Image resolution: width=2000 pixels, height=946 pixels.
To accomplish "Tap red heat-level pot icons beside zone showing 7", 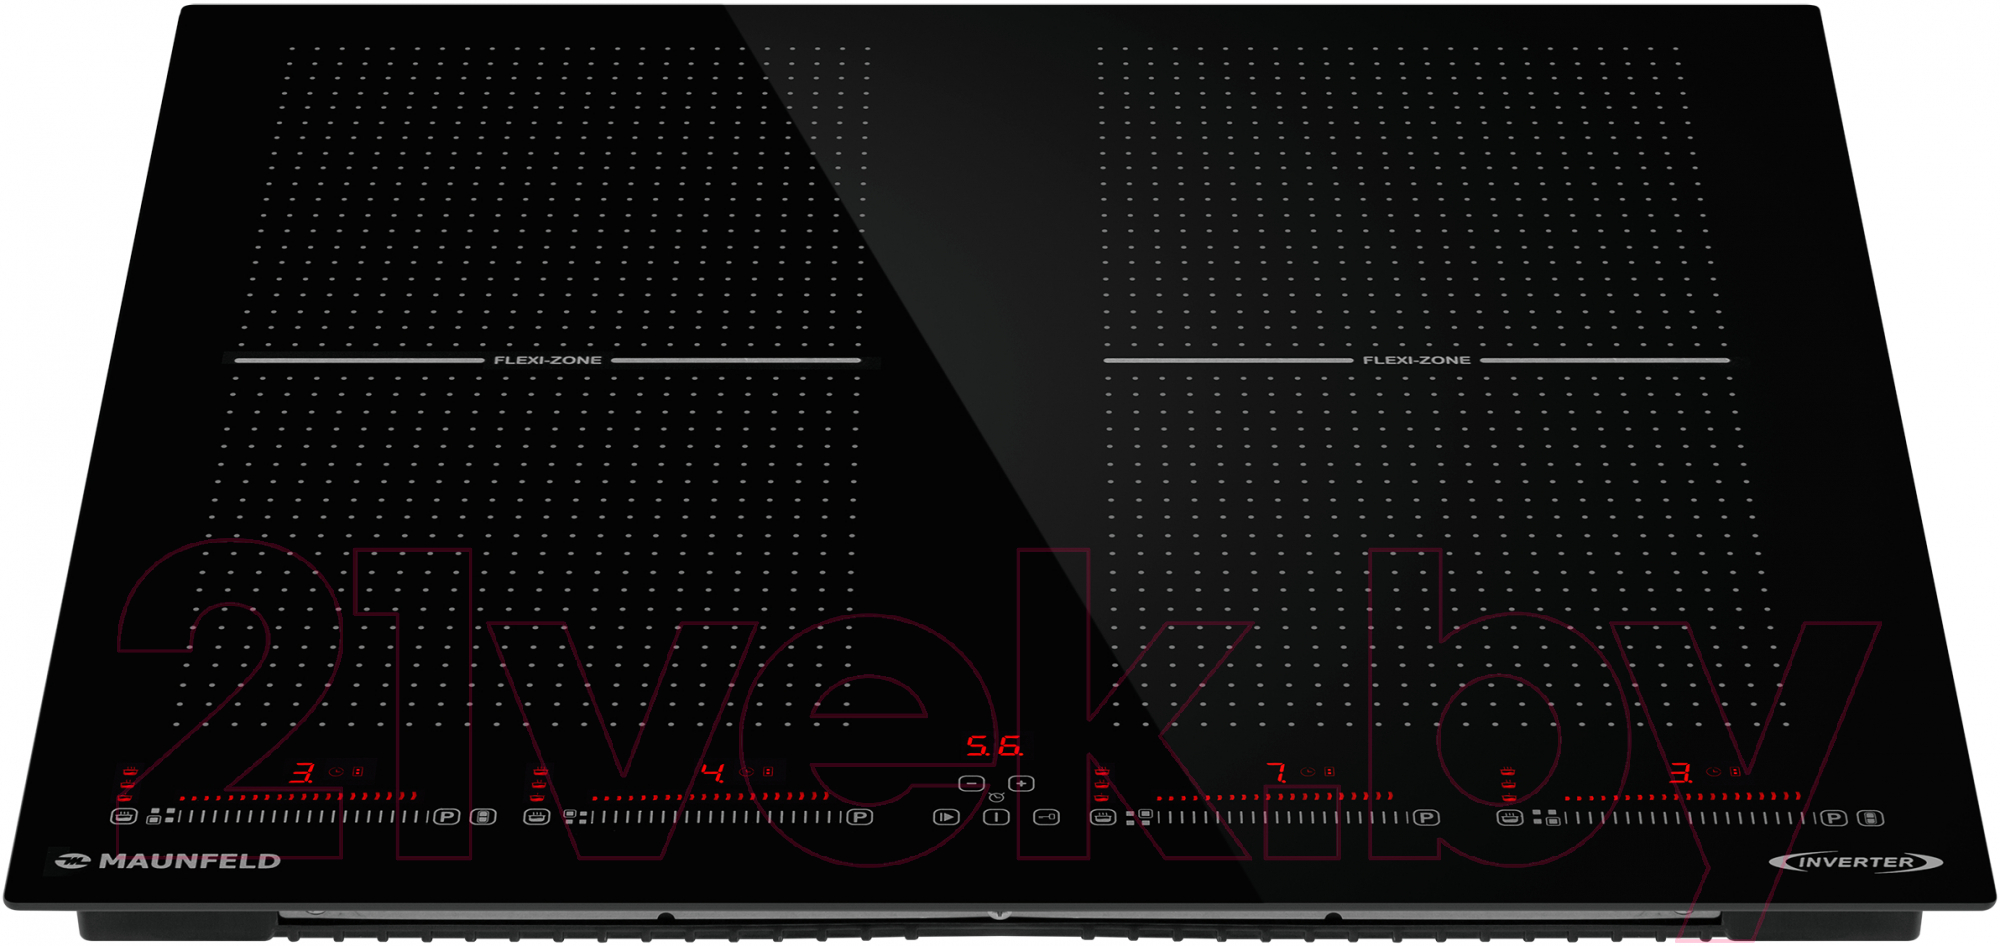I will click(x=1102, y=785).
